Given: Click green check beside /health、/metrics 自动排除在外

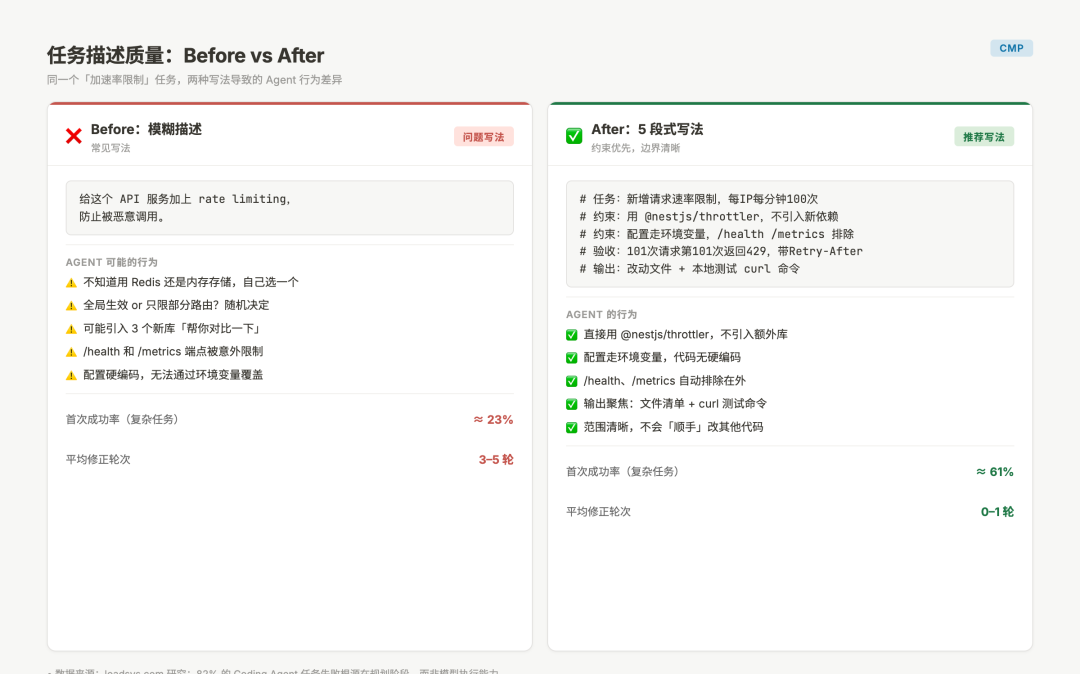Looking at the screenshot, I should pos(572,381).
